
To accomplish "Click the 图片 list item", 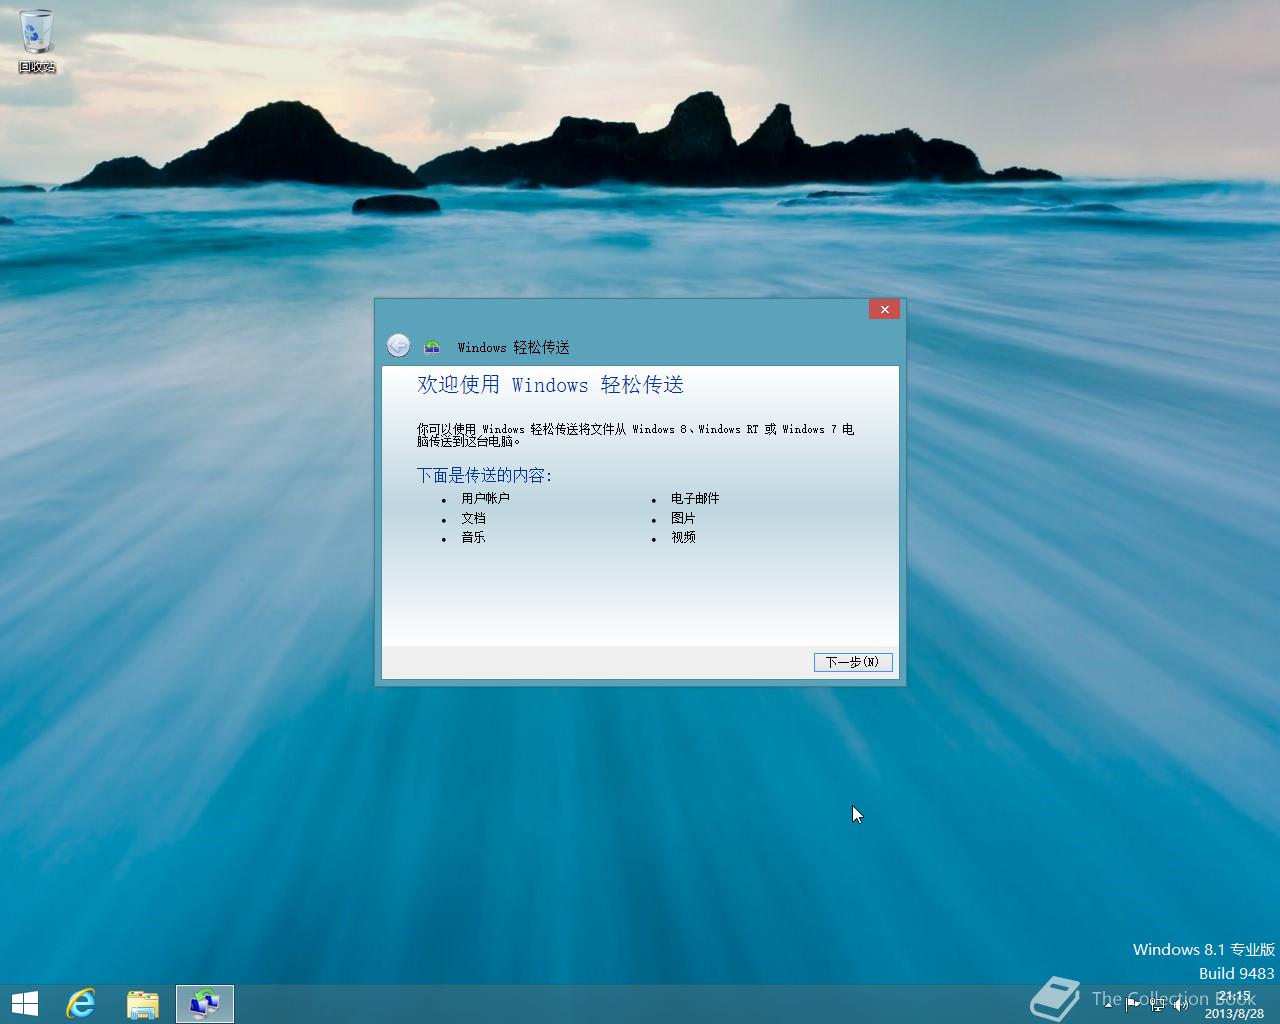I will [x=683, y=518].
